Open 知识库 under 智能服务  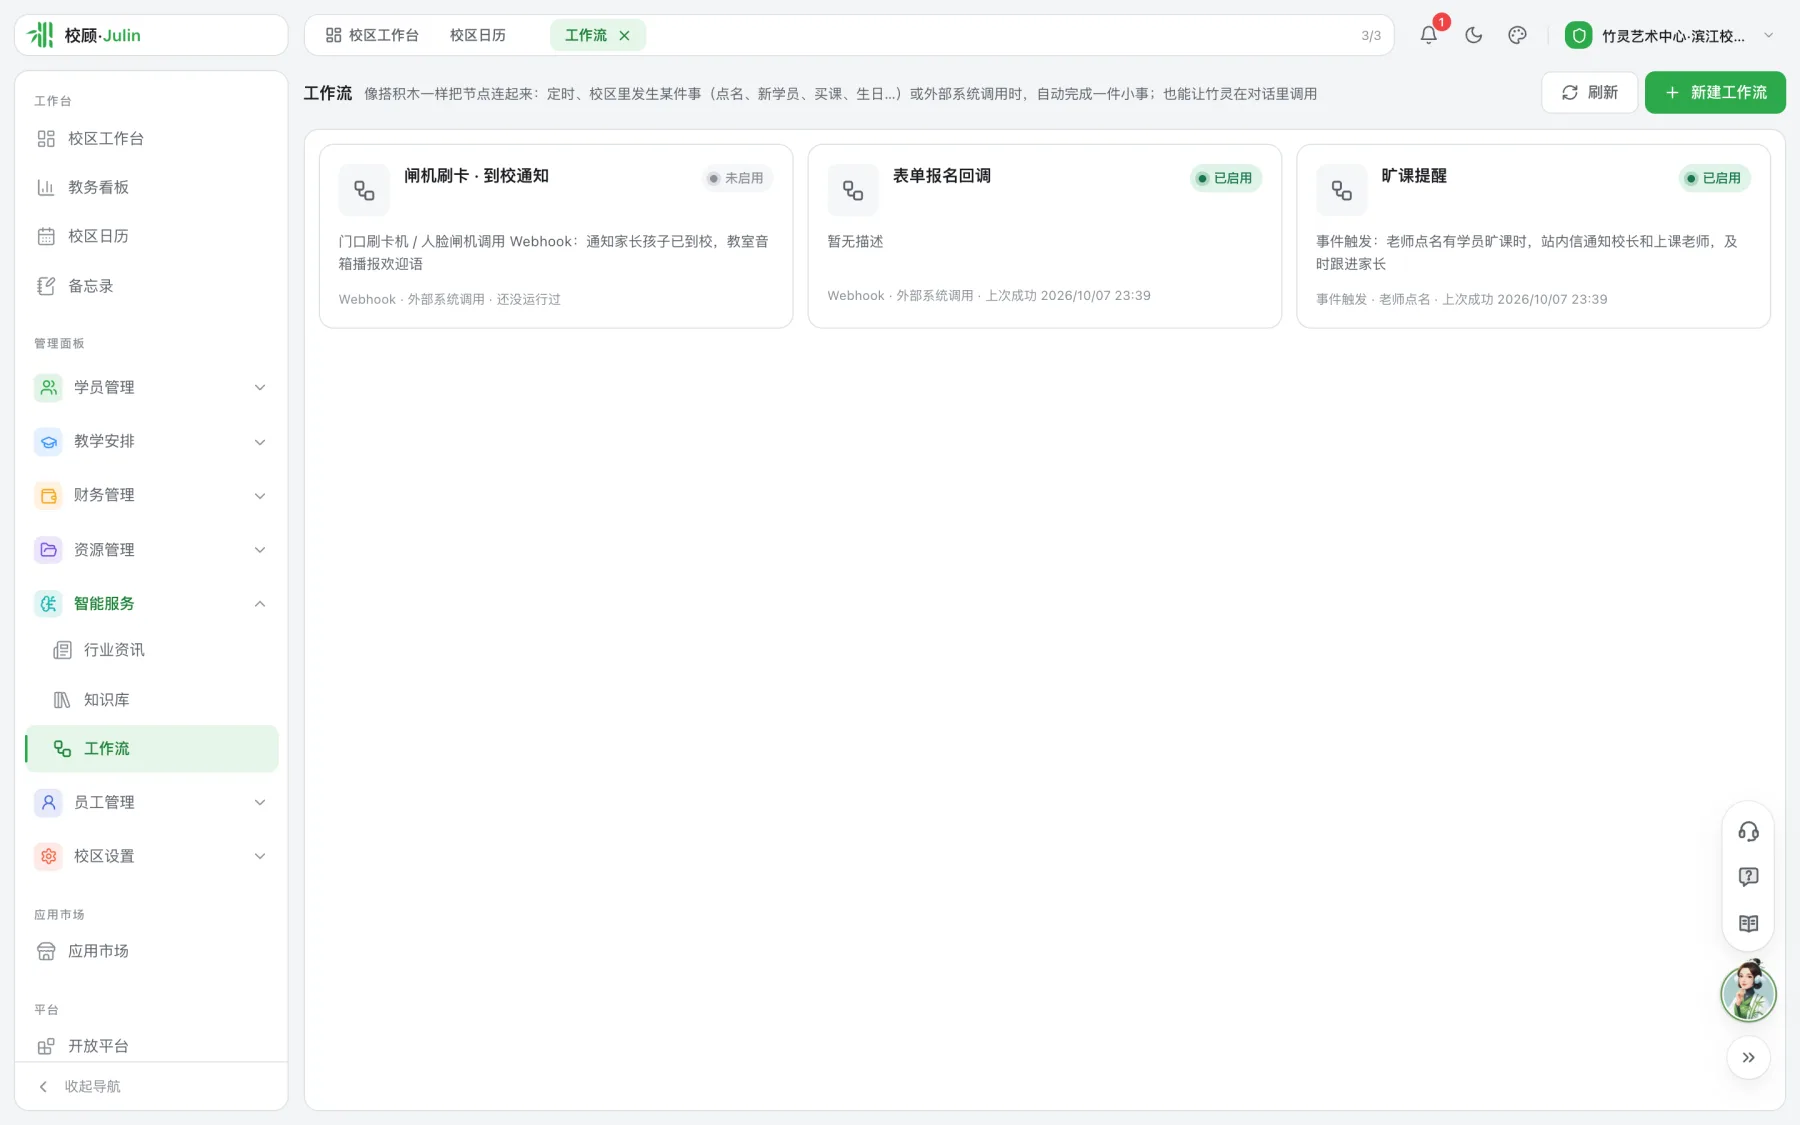pos(151,700)
